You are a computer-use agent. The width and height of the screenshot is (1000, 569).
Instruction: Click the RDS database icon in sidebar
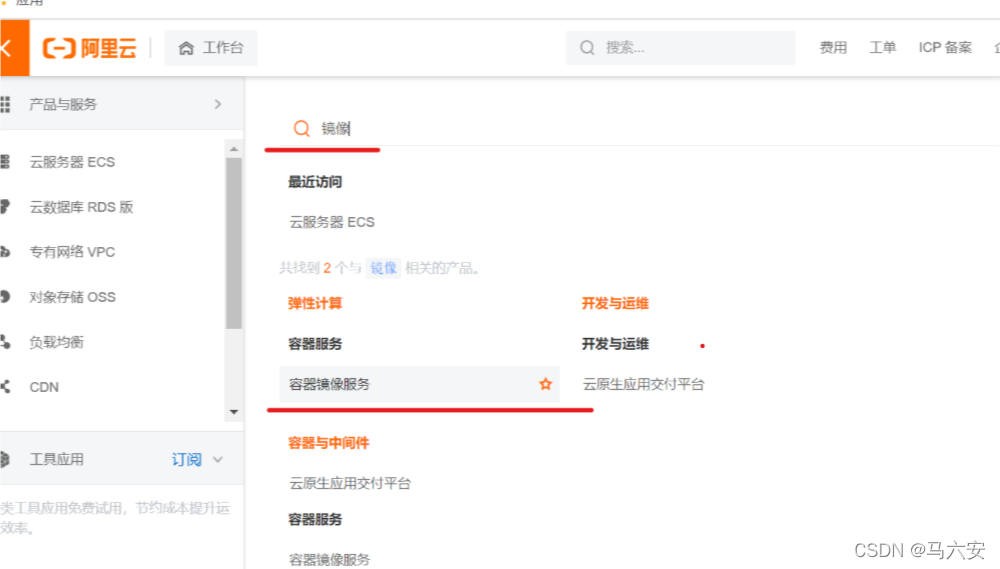pos(5,207)
